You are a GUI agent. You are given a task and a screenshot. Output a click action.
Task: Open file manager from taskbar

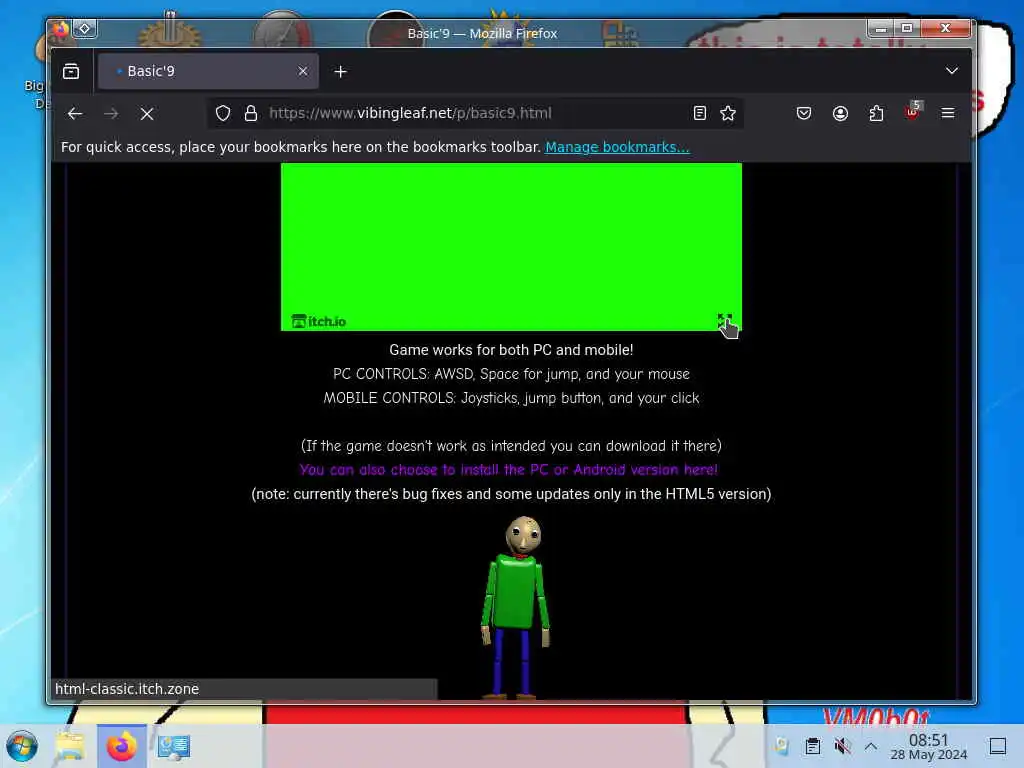click(x=70, y=746)
